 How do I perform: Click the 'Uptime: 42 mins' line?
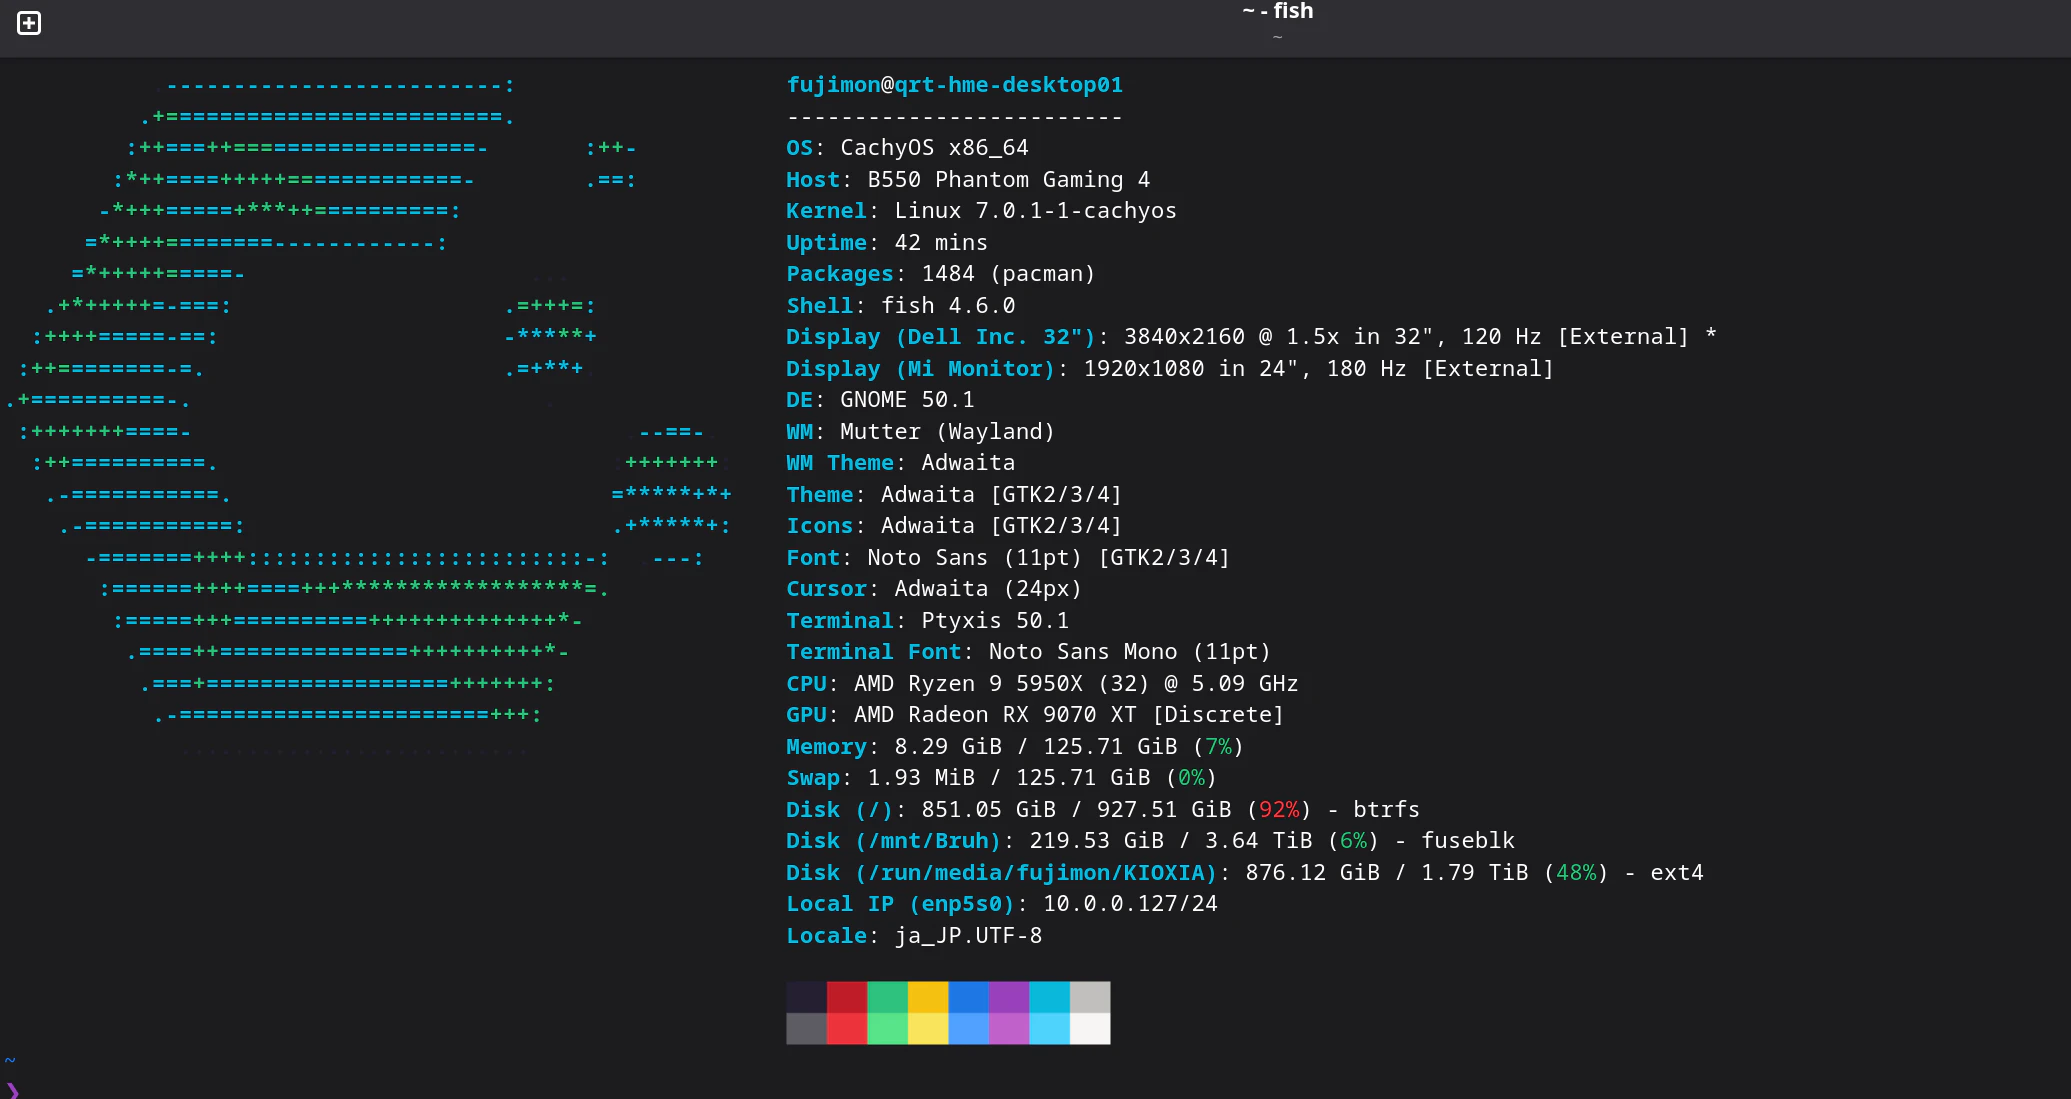887,243
